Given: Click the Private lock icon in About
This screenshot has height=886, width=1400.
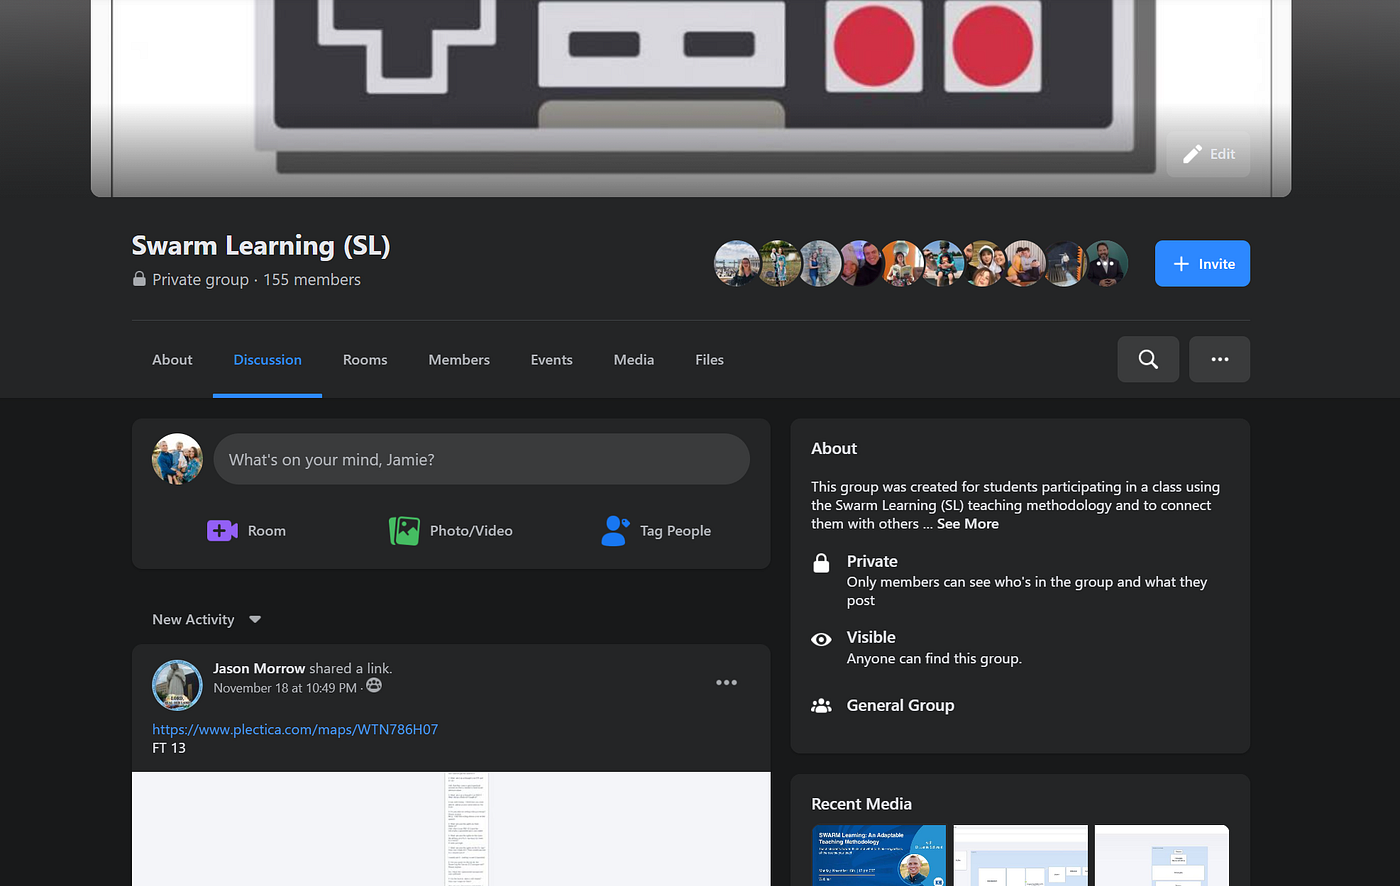Looking at the screenshot, I should click(821, 562).
